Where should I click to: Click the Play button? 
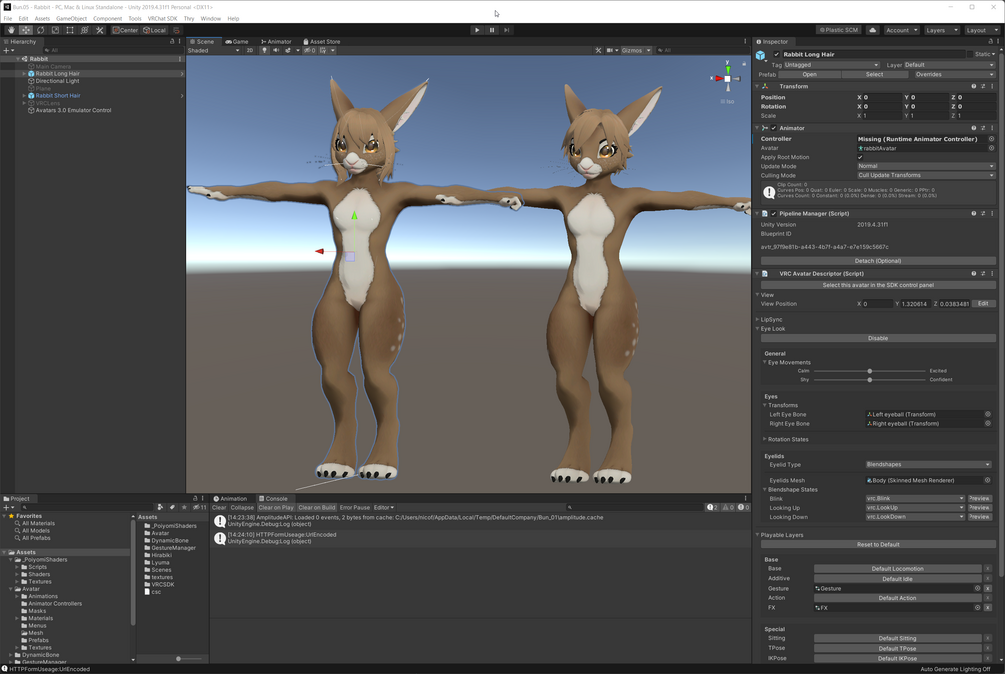[477, 30]
